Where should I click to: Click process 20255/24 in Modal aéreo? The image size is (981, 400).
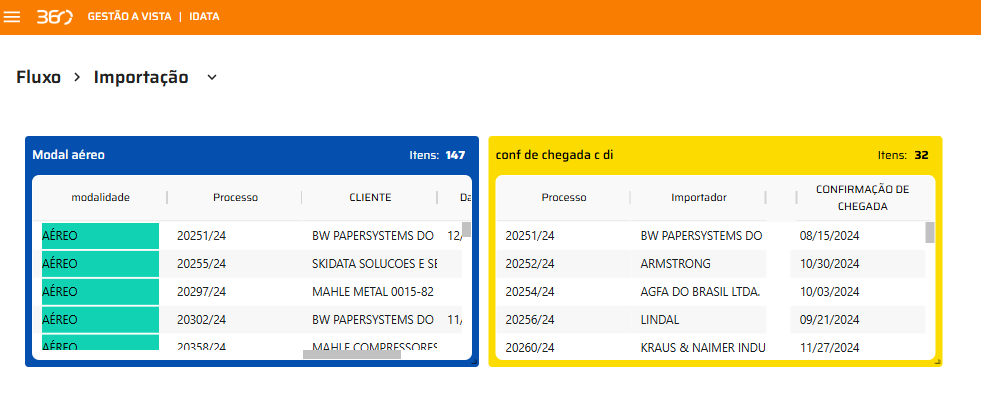[201, 264]
